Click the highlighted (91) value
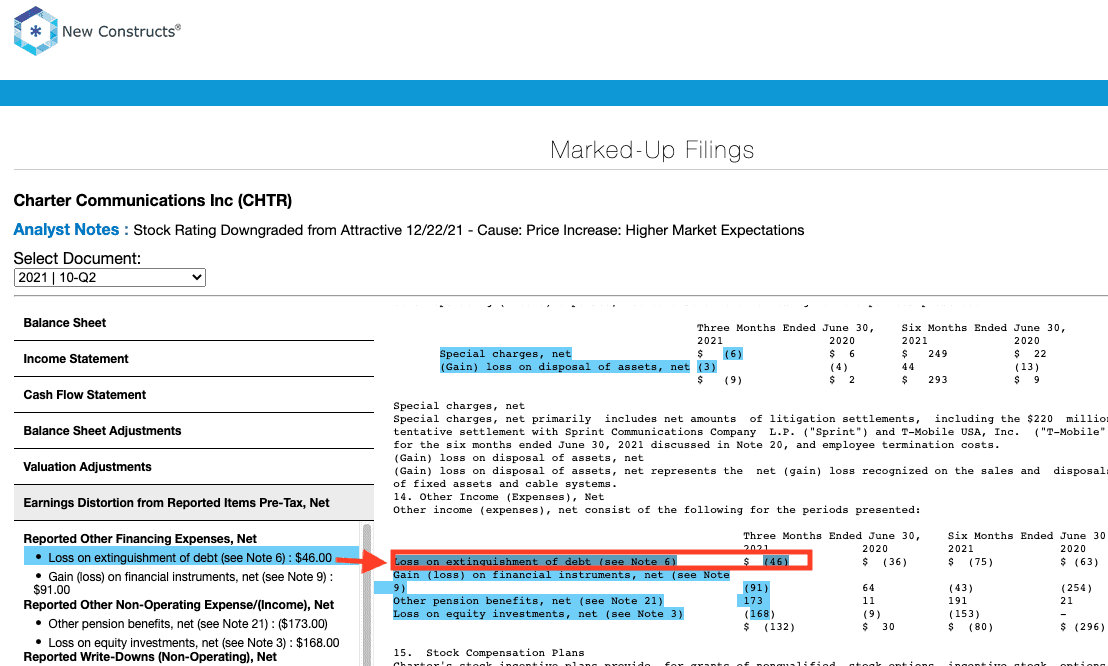This screenshot has width=1108, height=666. (x=756, y=588)
